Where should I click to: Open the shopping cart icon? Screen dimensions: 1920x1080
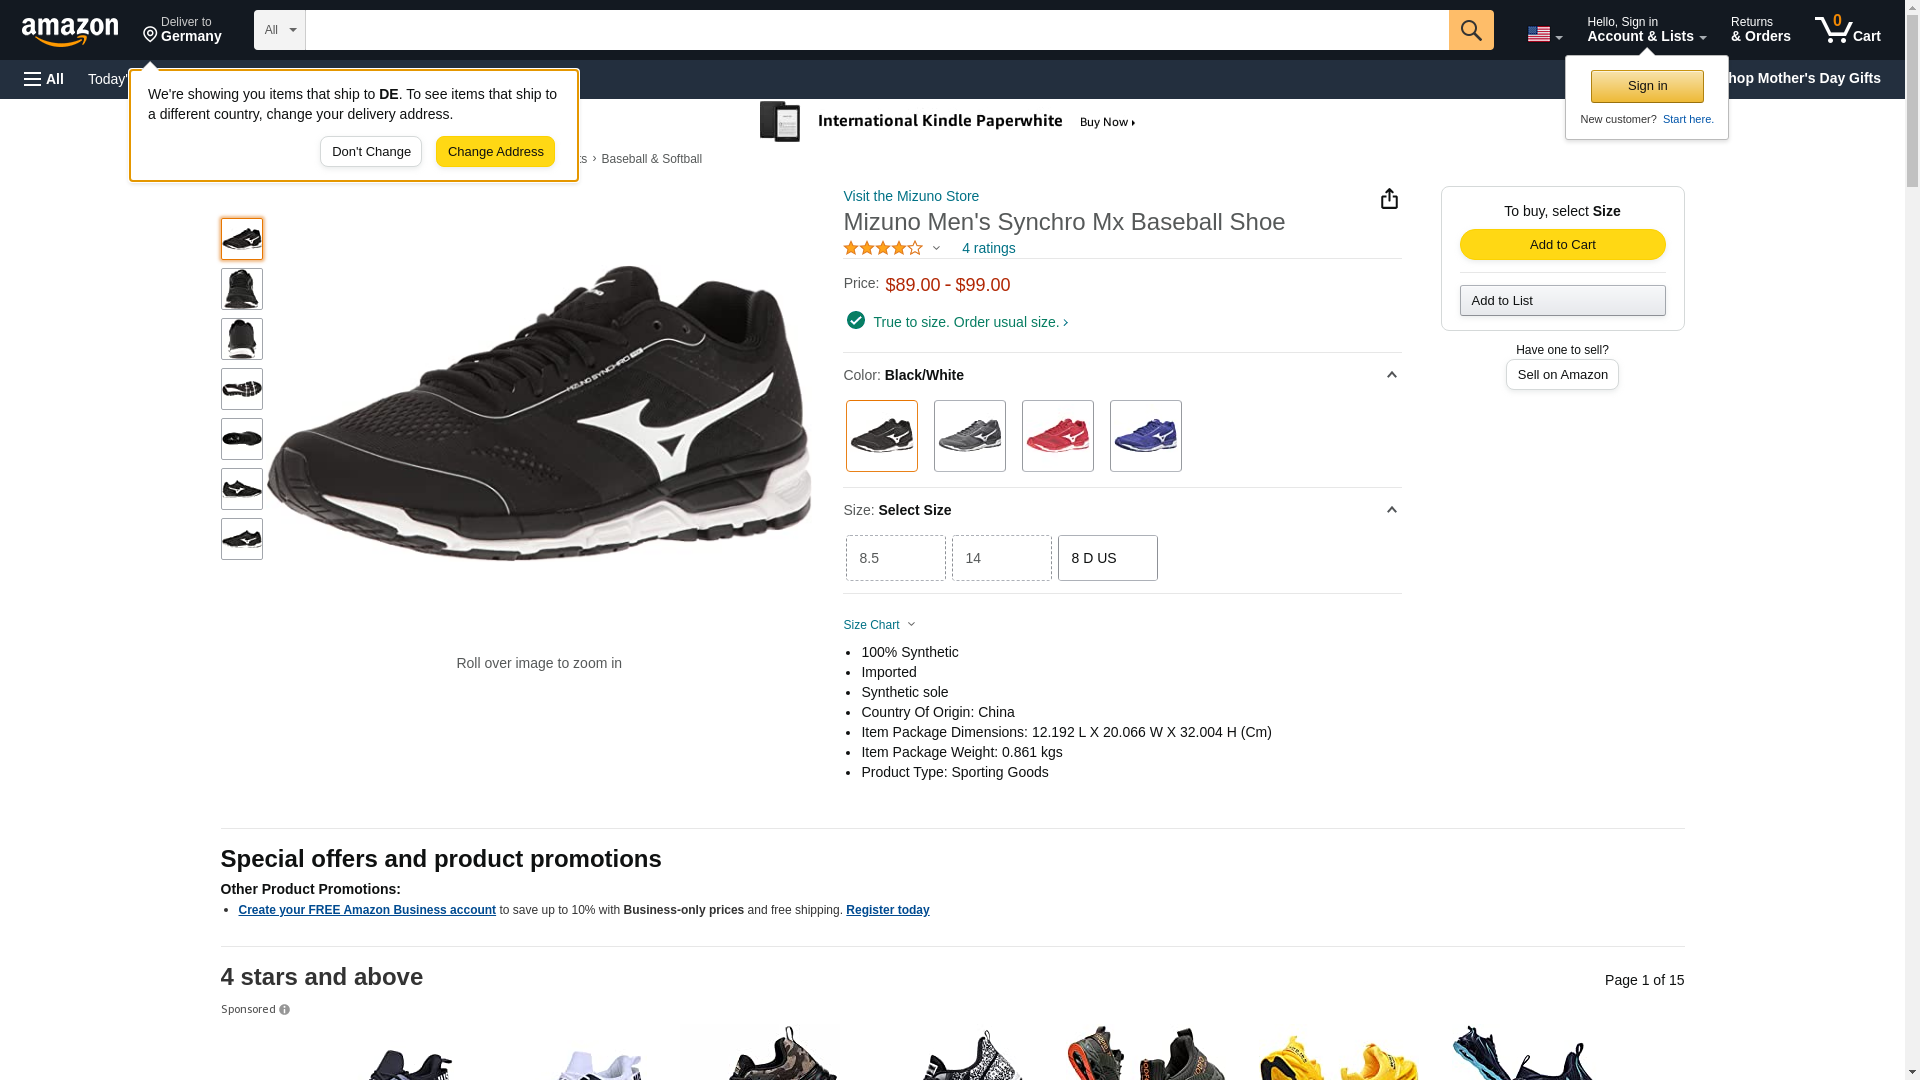(1847, 30)
